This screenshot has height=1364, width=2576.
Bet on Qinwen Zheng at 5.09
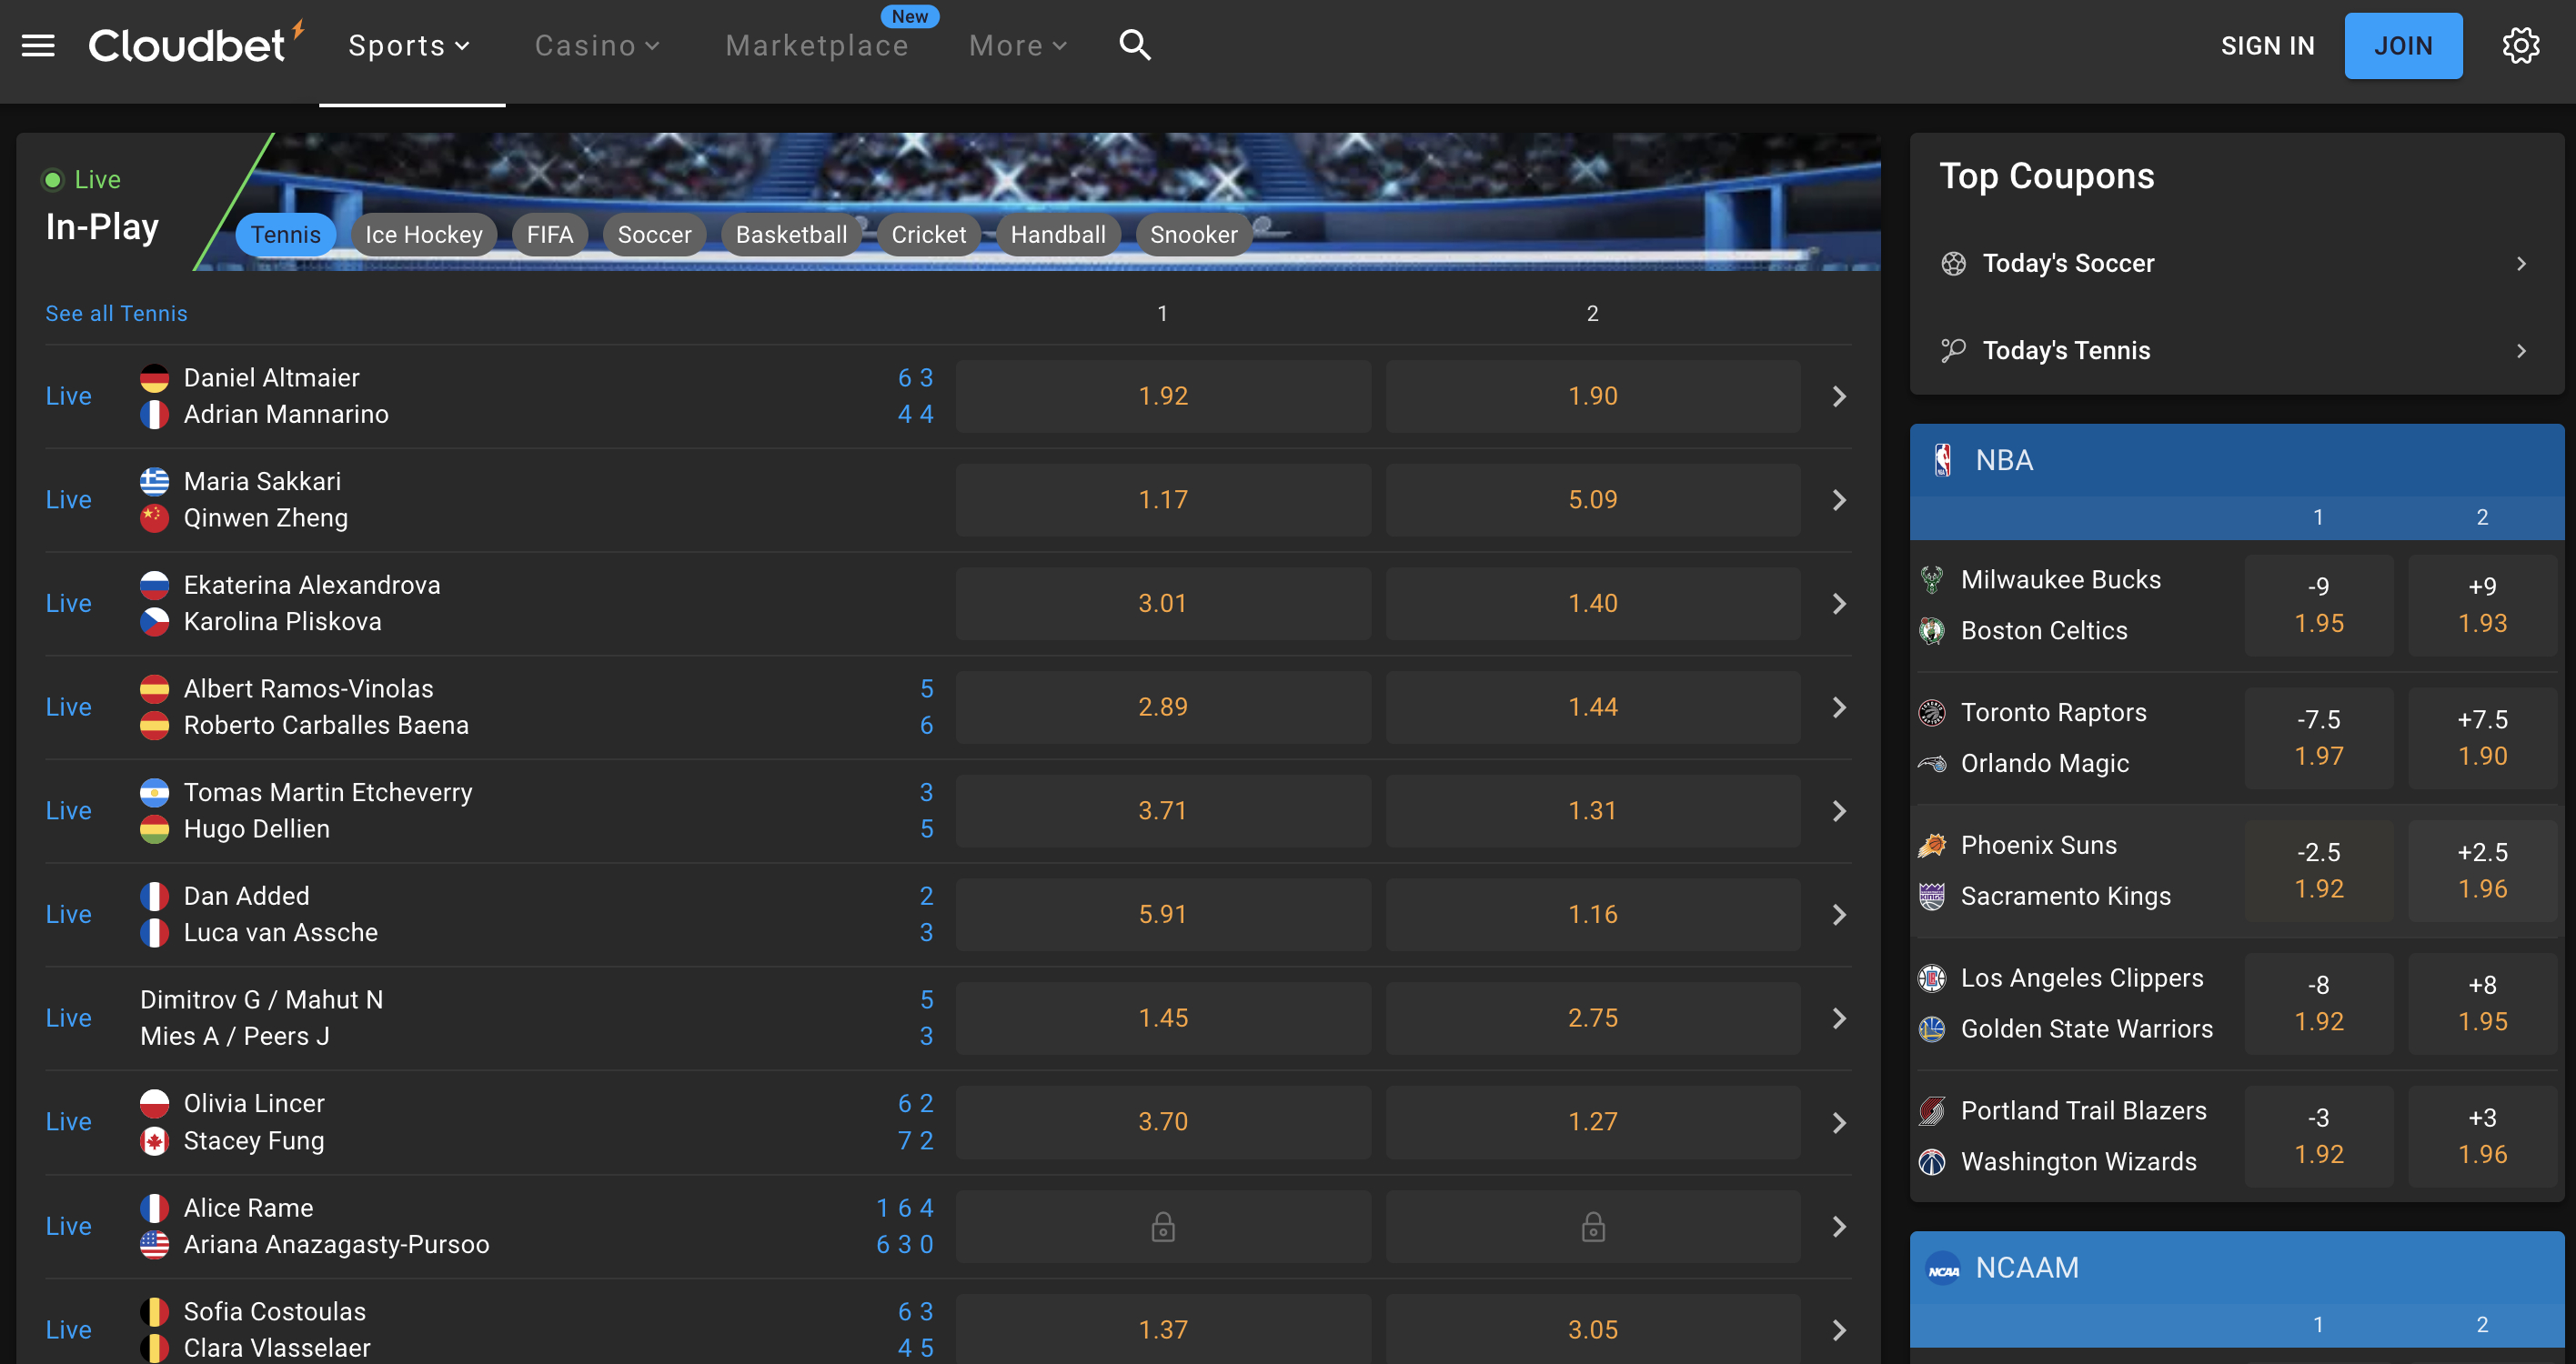[1593, 500]
